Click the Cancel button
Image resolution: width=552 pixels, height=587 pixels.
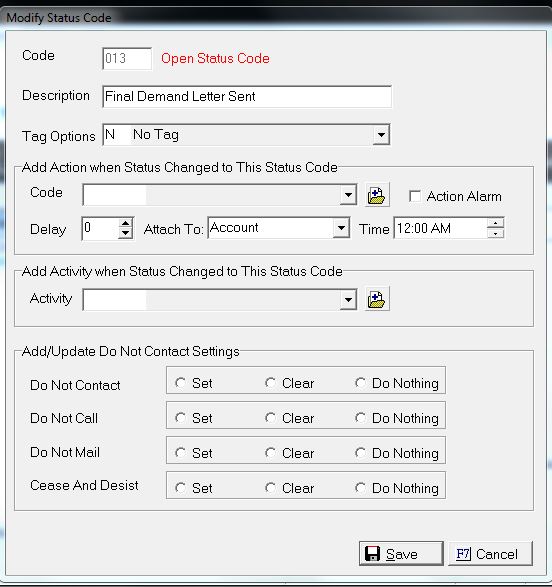pos(490,553)
